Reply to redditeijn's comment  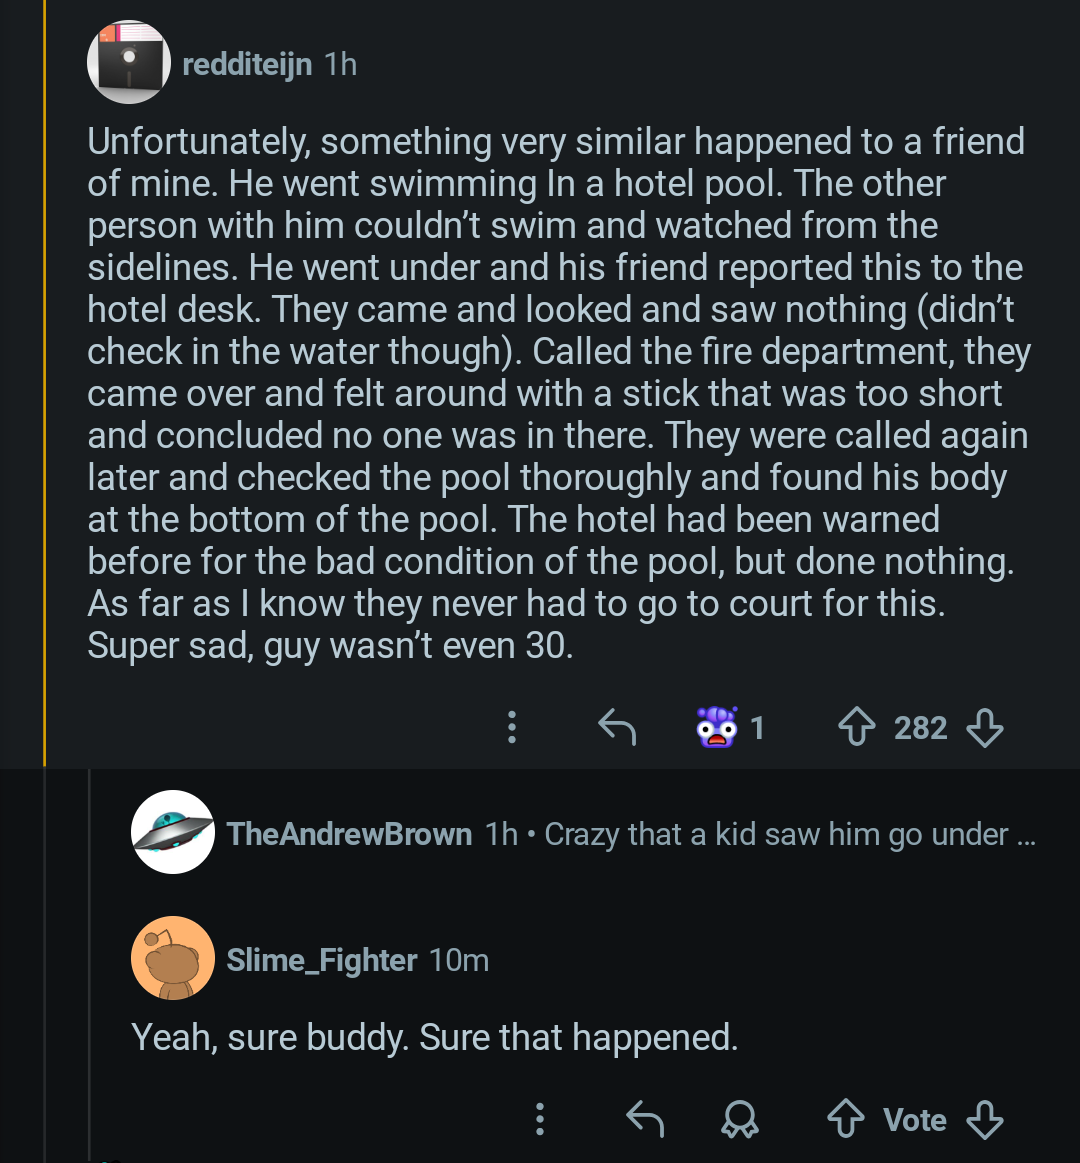point(616,727)
